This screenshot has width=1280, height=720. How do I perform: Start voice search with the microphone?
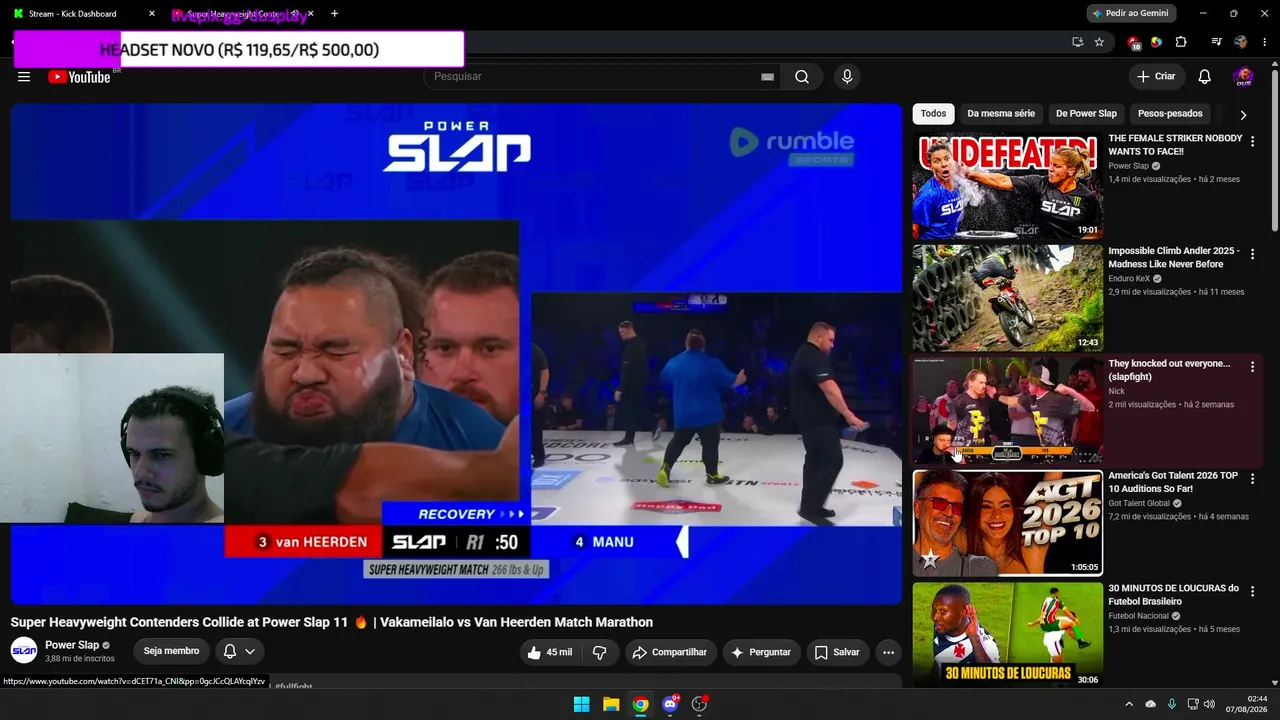[x=847, y=77]
